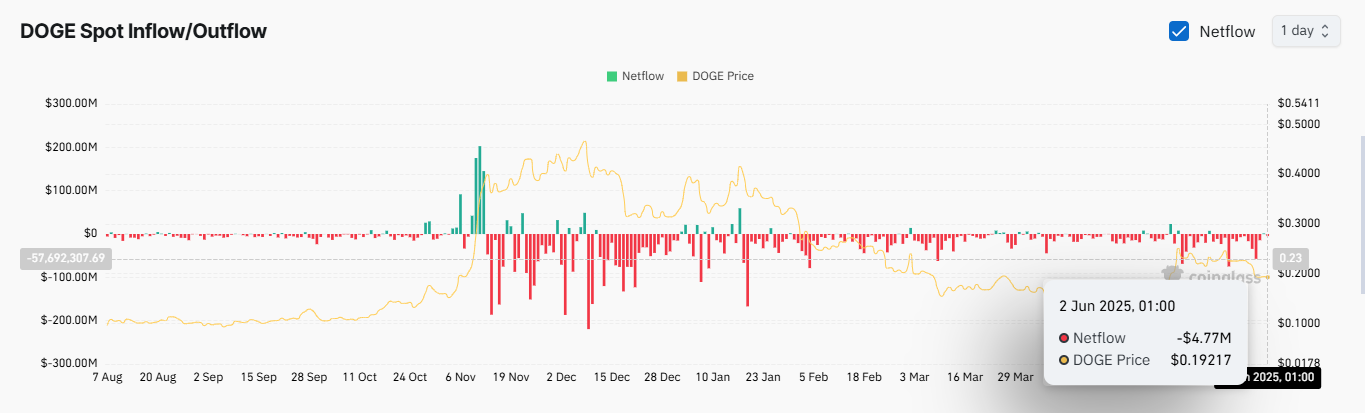Click the 0.23 crosshair price label

(x=1291, y=258)
